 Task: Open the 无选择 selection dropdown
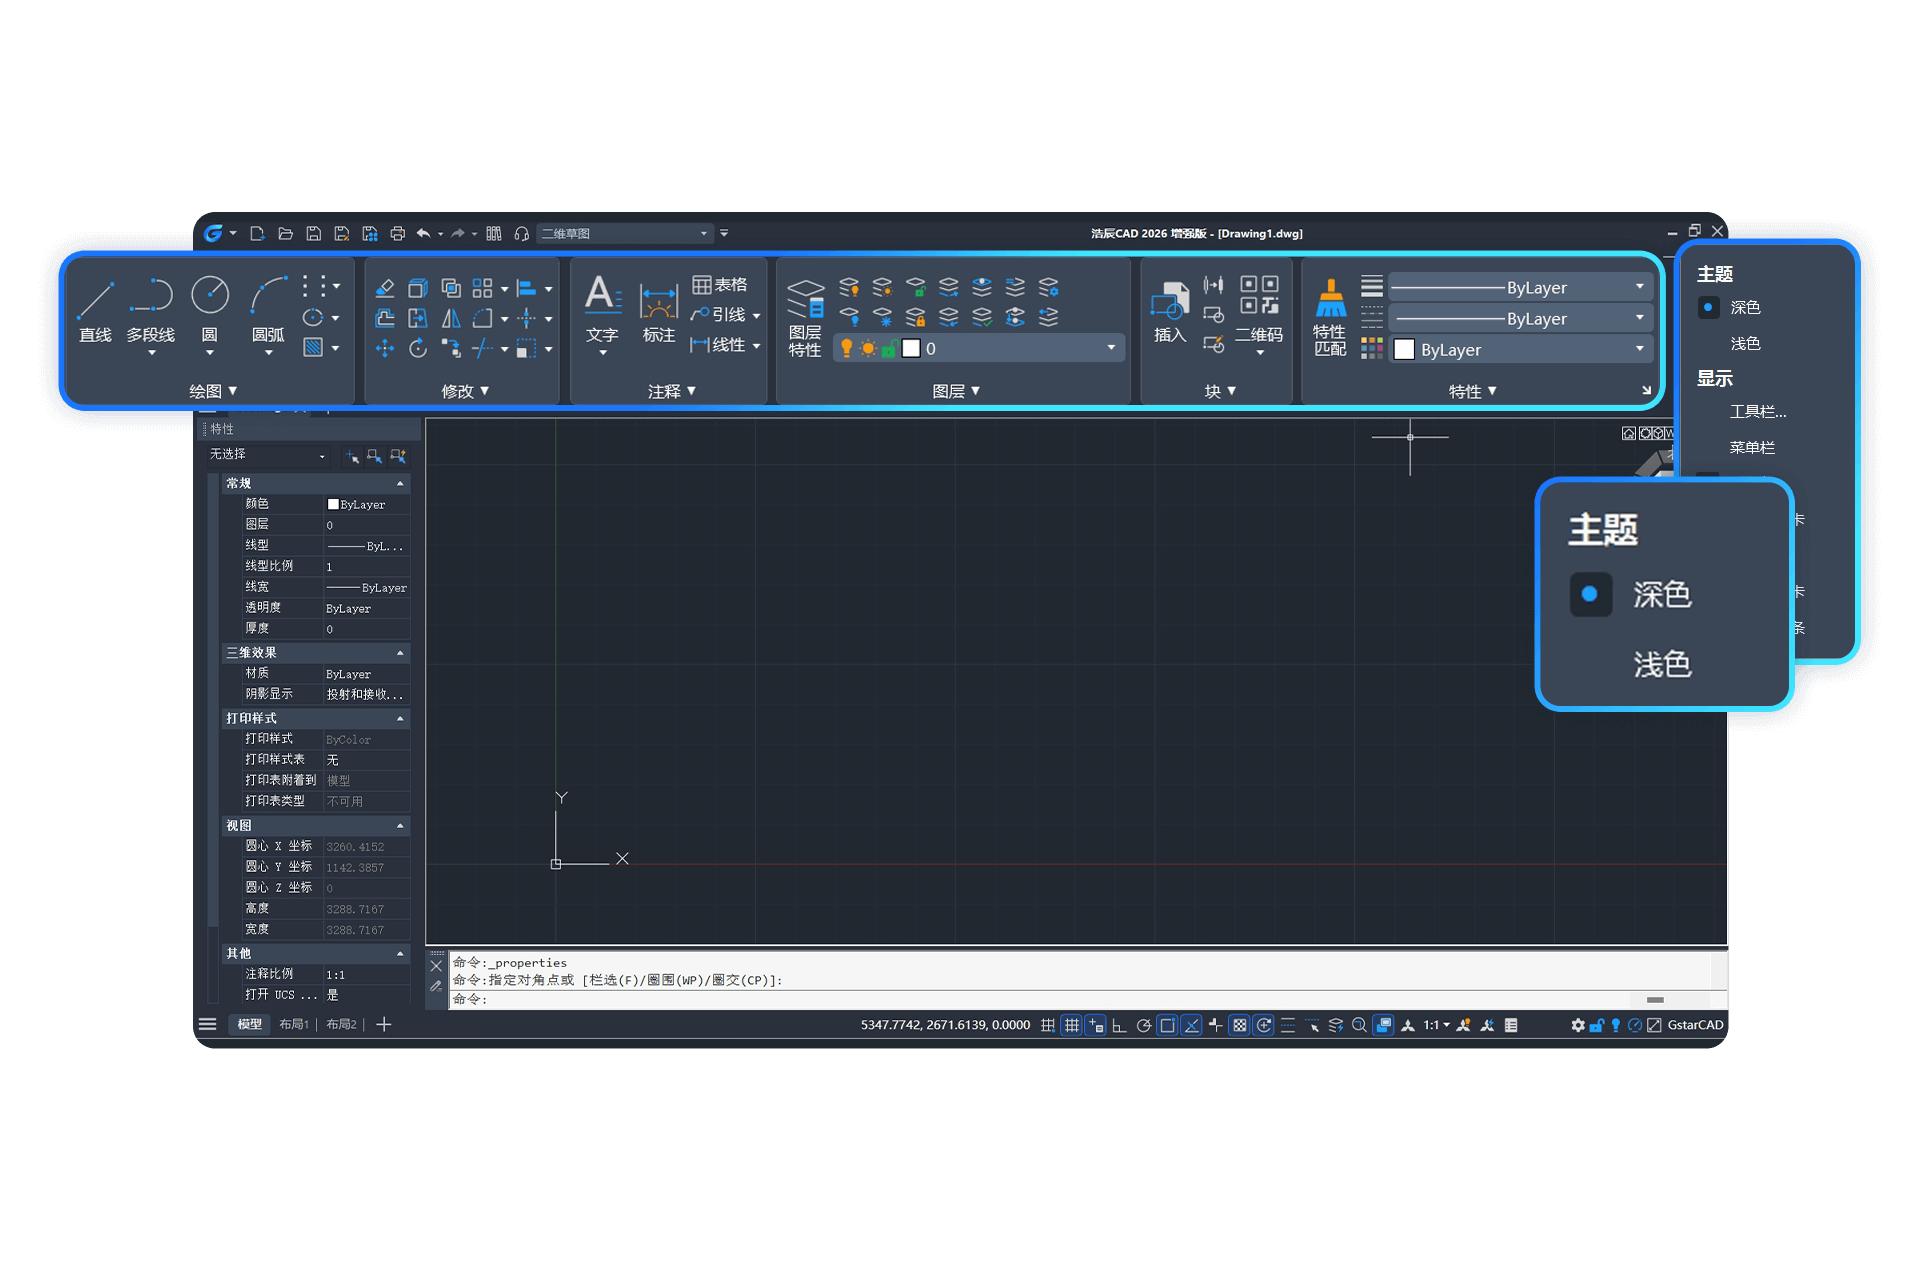[268, 455]
